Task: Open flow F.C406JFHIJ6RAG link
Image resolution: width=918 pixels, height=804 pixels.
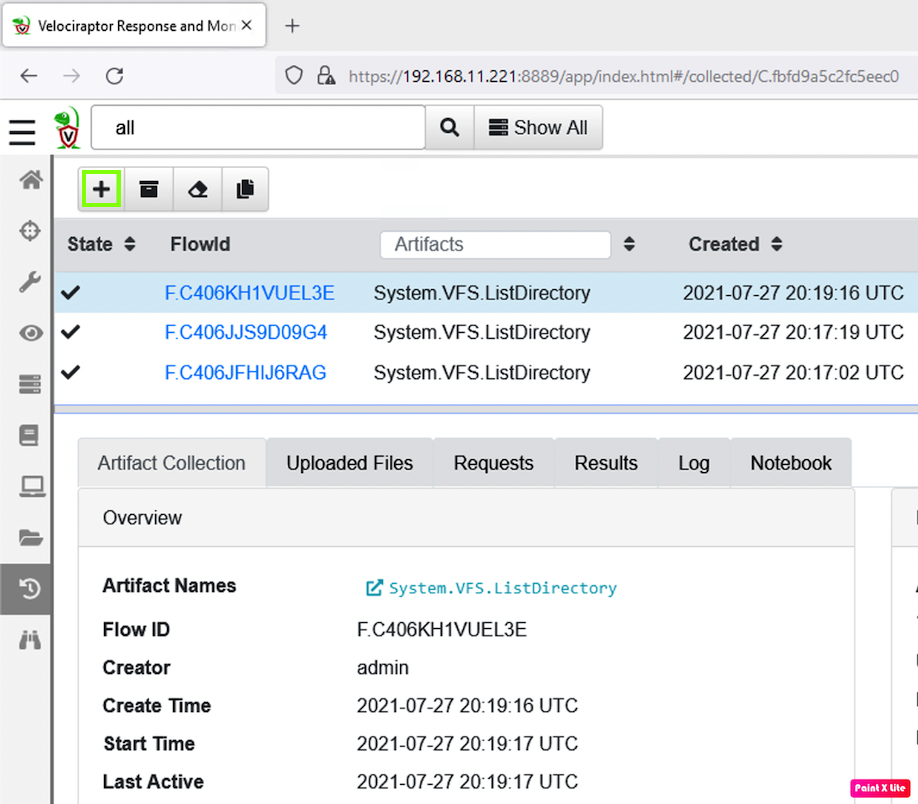Action: (x=245, y=372)
